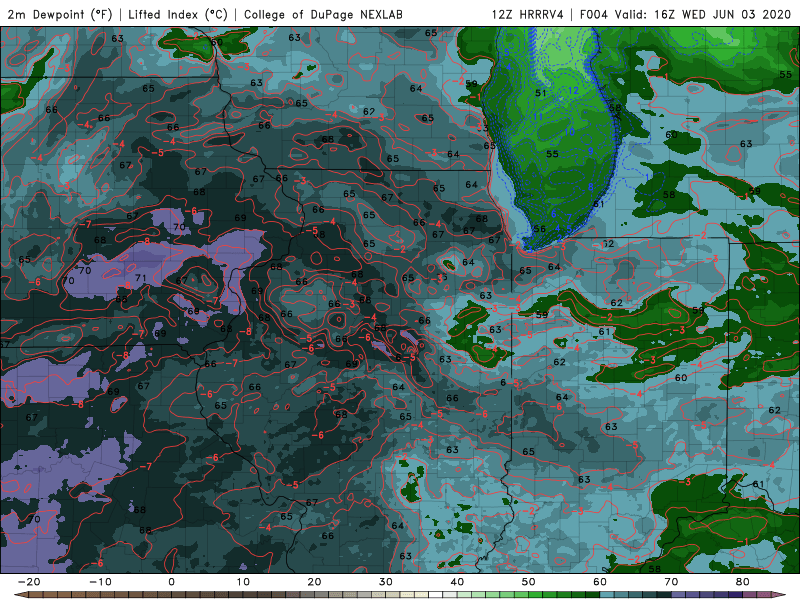
Task: Click the blue '11' lifted index label
Action: click(x=538, y=117)
